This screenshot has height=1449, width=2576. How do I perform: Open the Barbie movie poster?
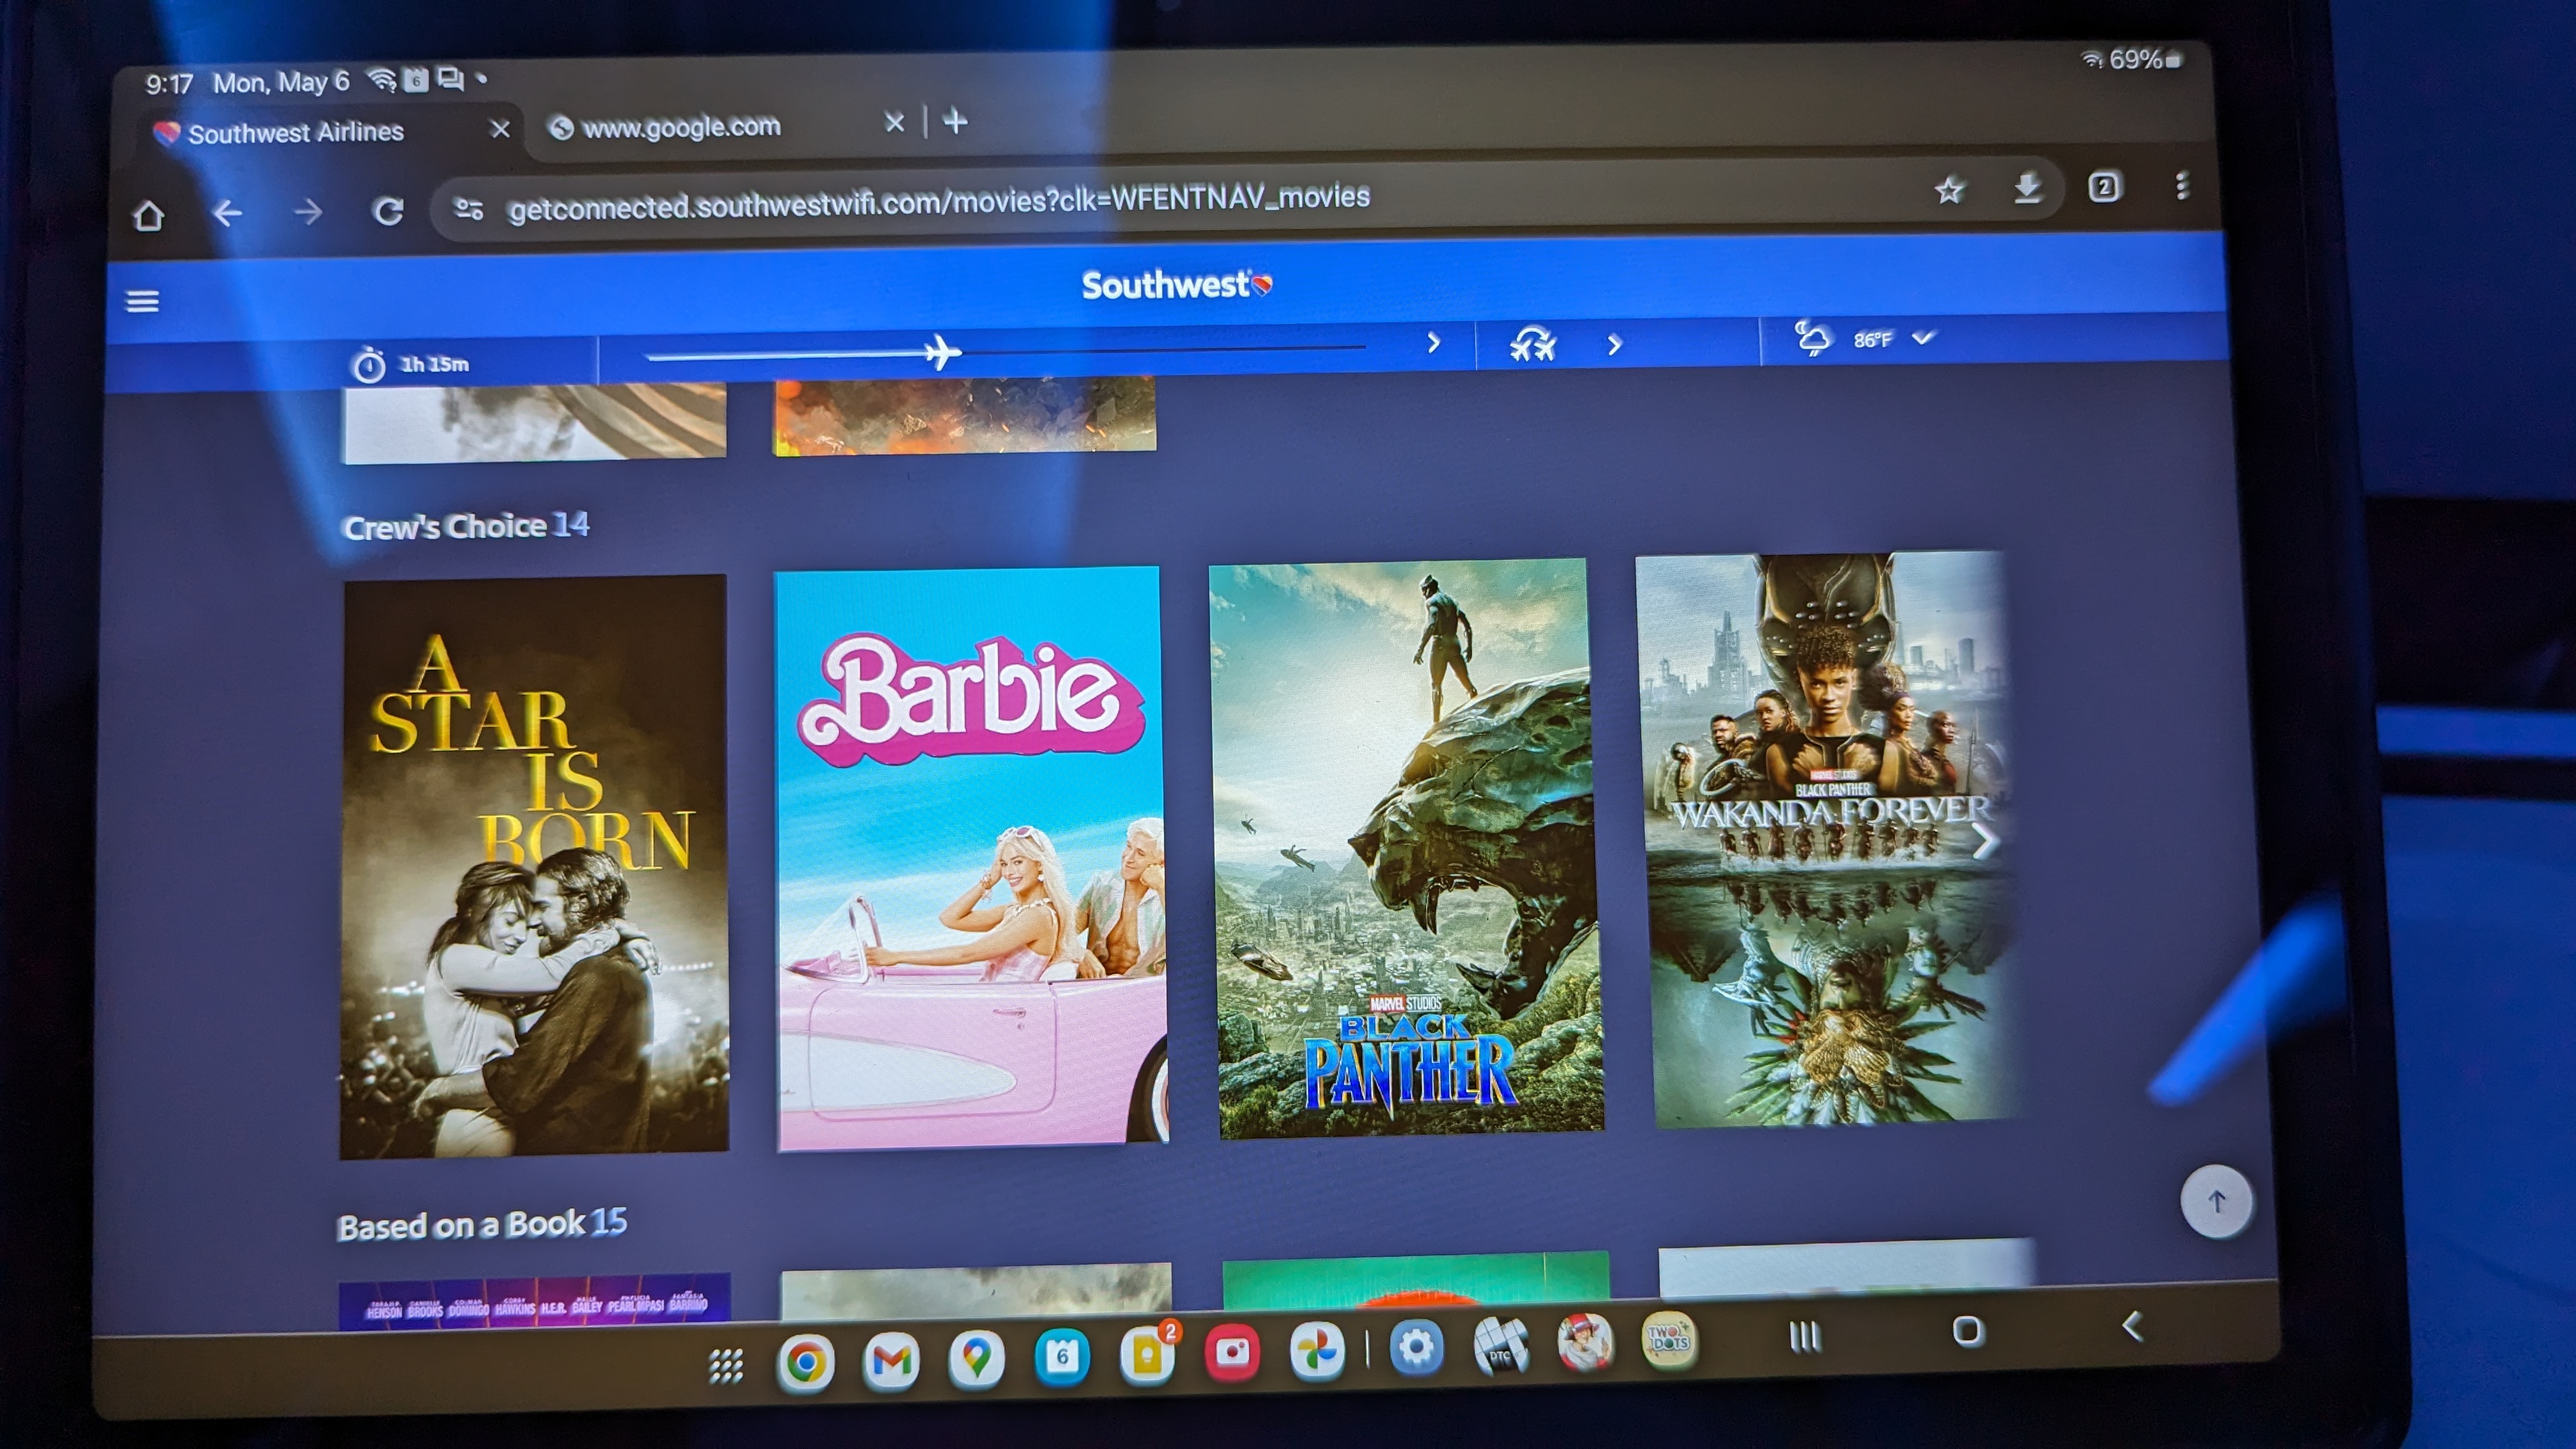tap(971, 858)
